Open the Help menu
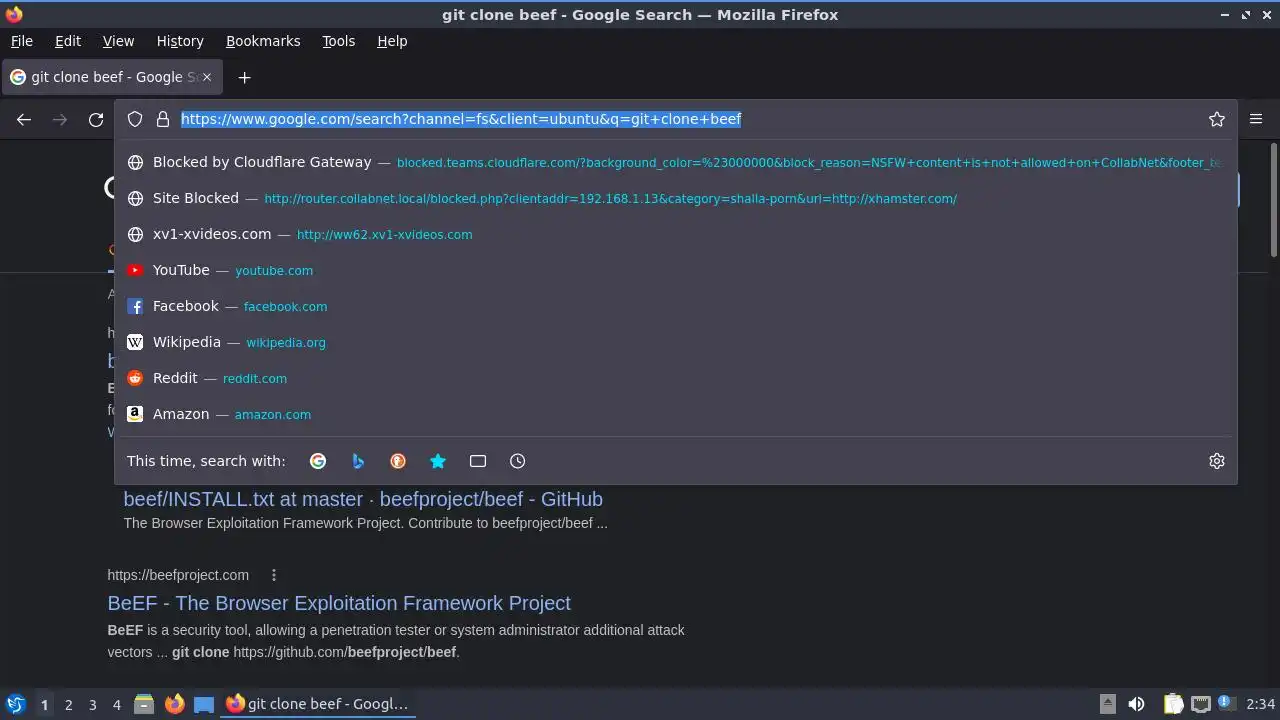This screenshot has width=1280, height=720. point(392,41)
